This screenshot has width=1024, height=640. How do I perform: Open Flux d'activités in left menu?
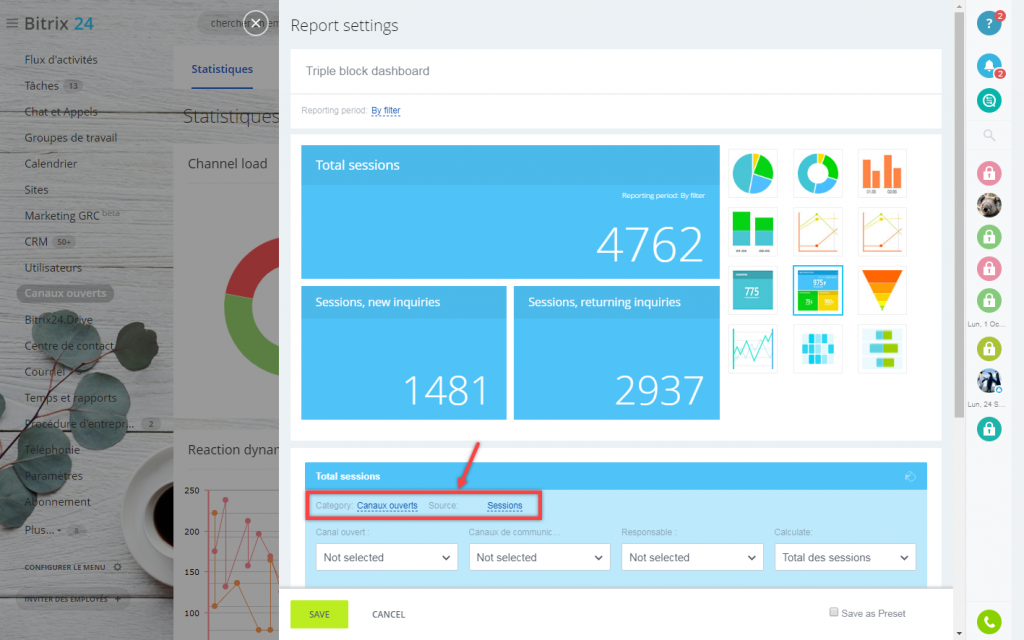point(61,59)
